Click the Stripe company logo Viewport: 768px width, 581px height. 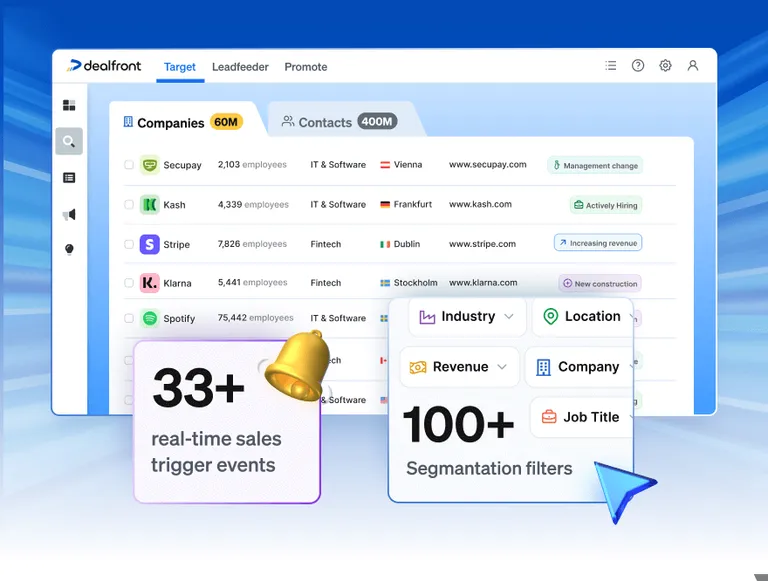(x=149, y=244)
